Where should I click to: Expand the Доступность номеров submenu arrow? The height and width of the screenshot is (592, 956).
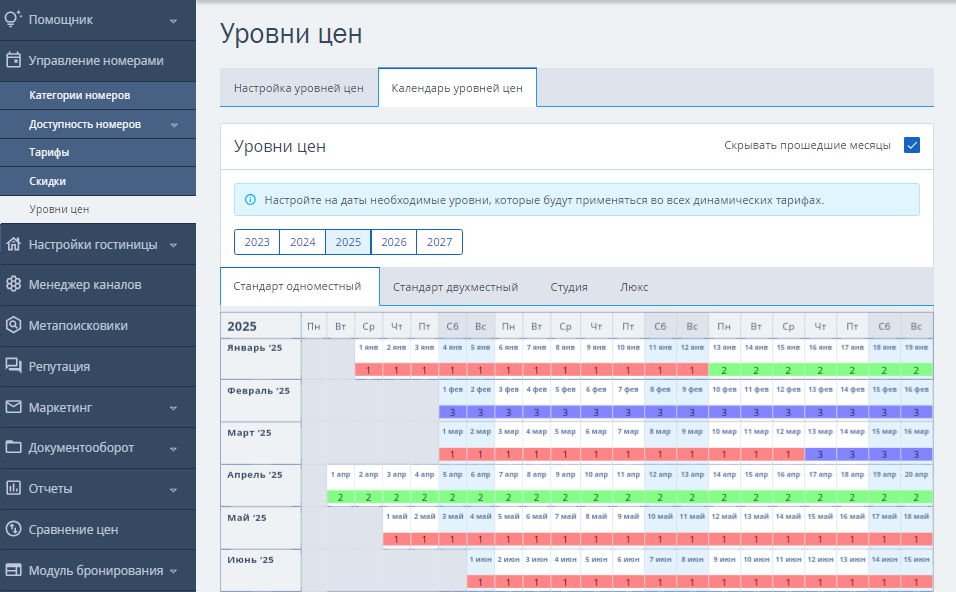(x=174, y=125)
